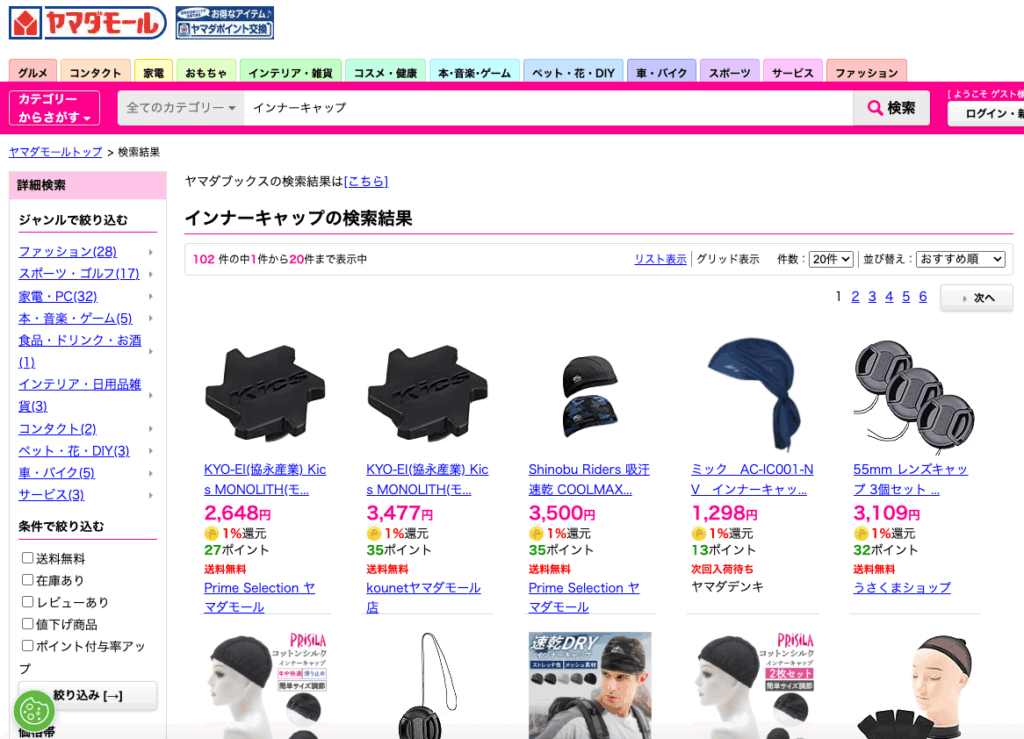The image size is (1024, 739).
Task: Open the 55mm レンズキャップ 3個セット link
Action: coord(910,479)
